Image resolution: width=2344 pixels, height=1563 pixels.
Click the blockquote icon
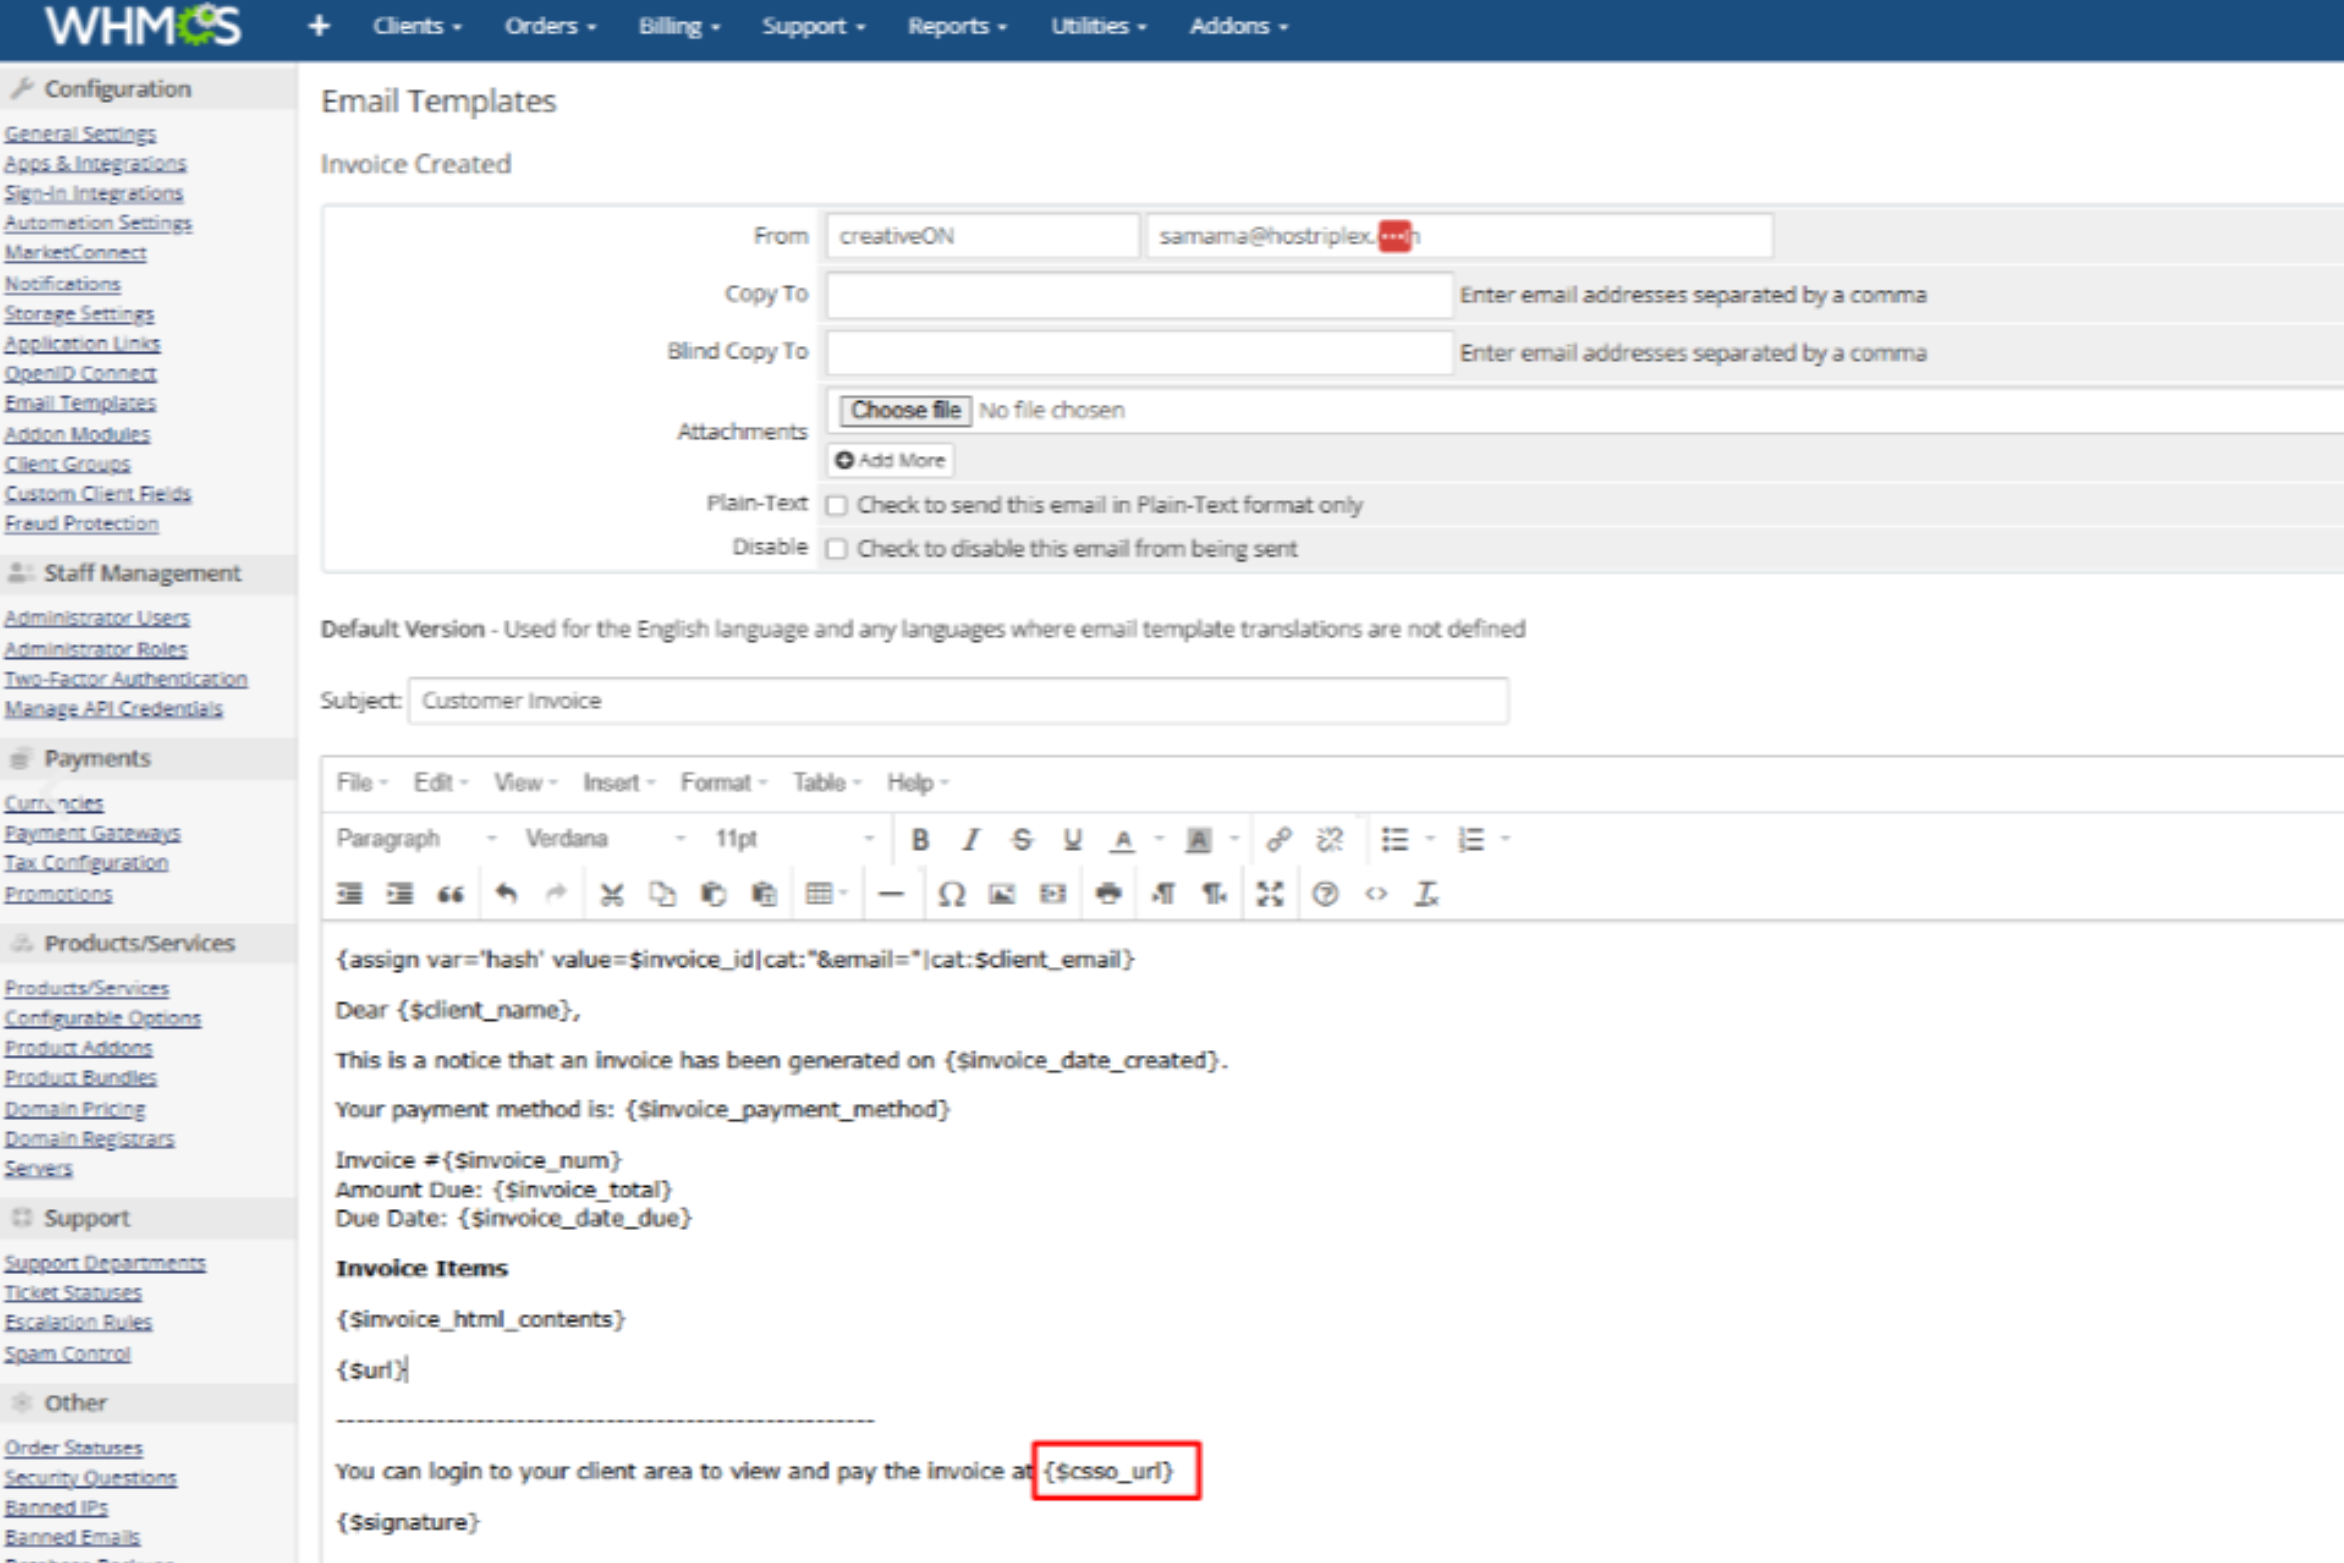(x=451, y=894)
